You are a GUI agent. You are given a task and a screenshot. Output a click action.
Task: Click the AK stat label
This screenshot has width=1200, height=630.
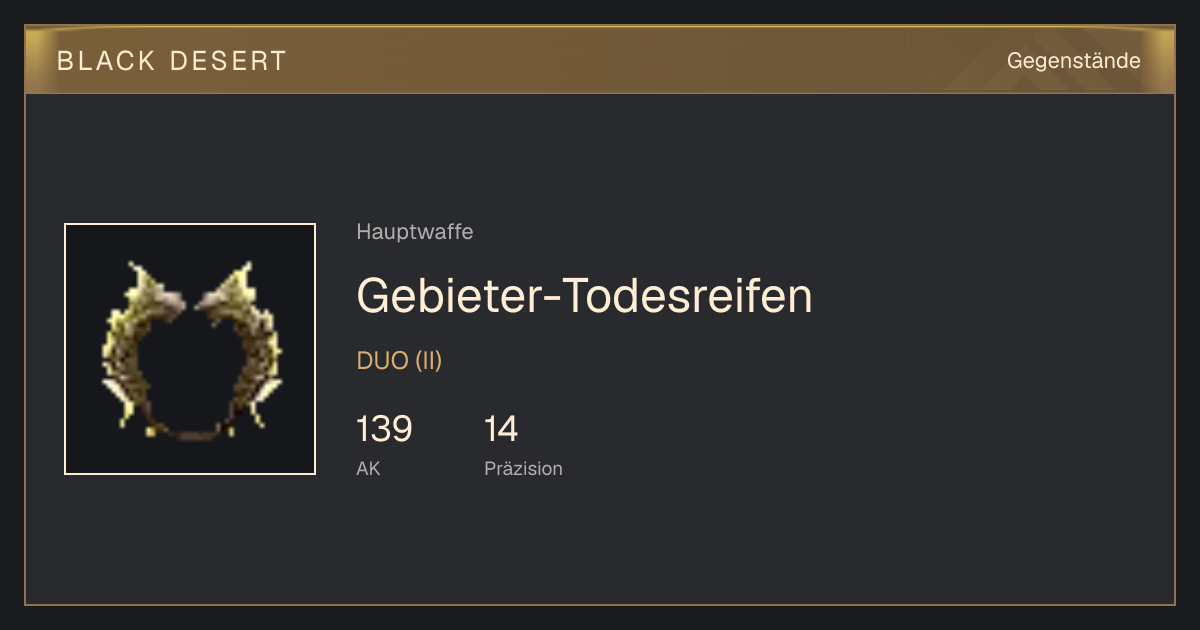368,469
